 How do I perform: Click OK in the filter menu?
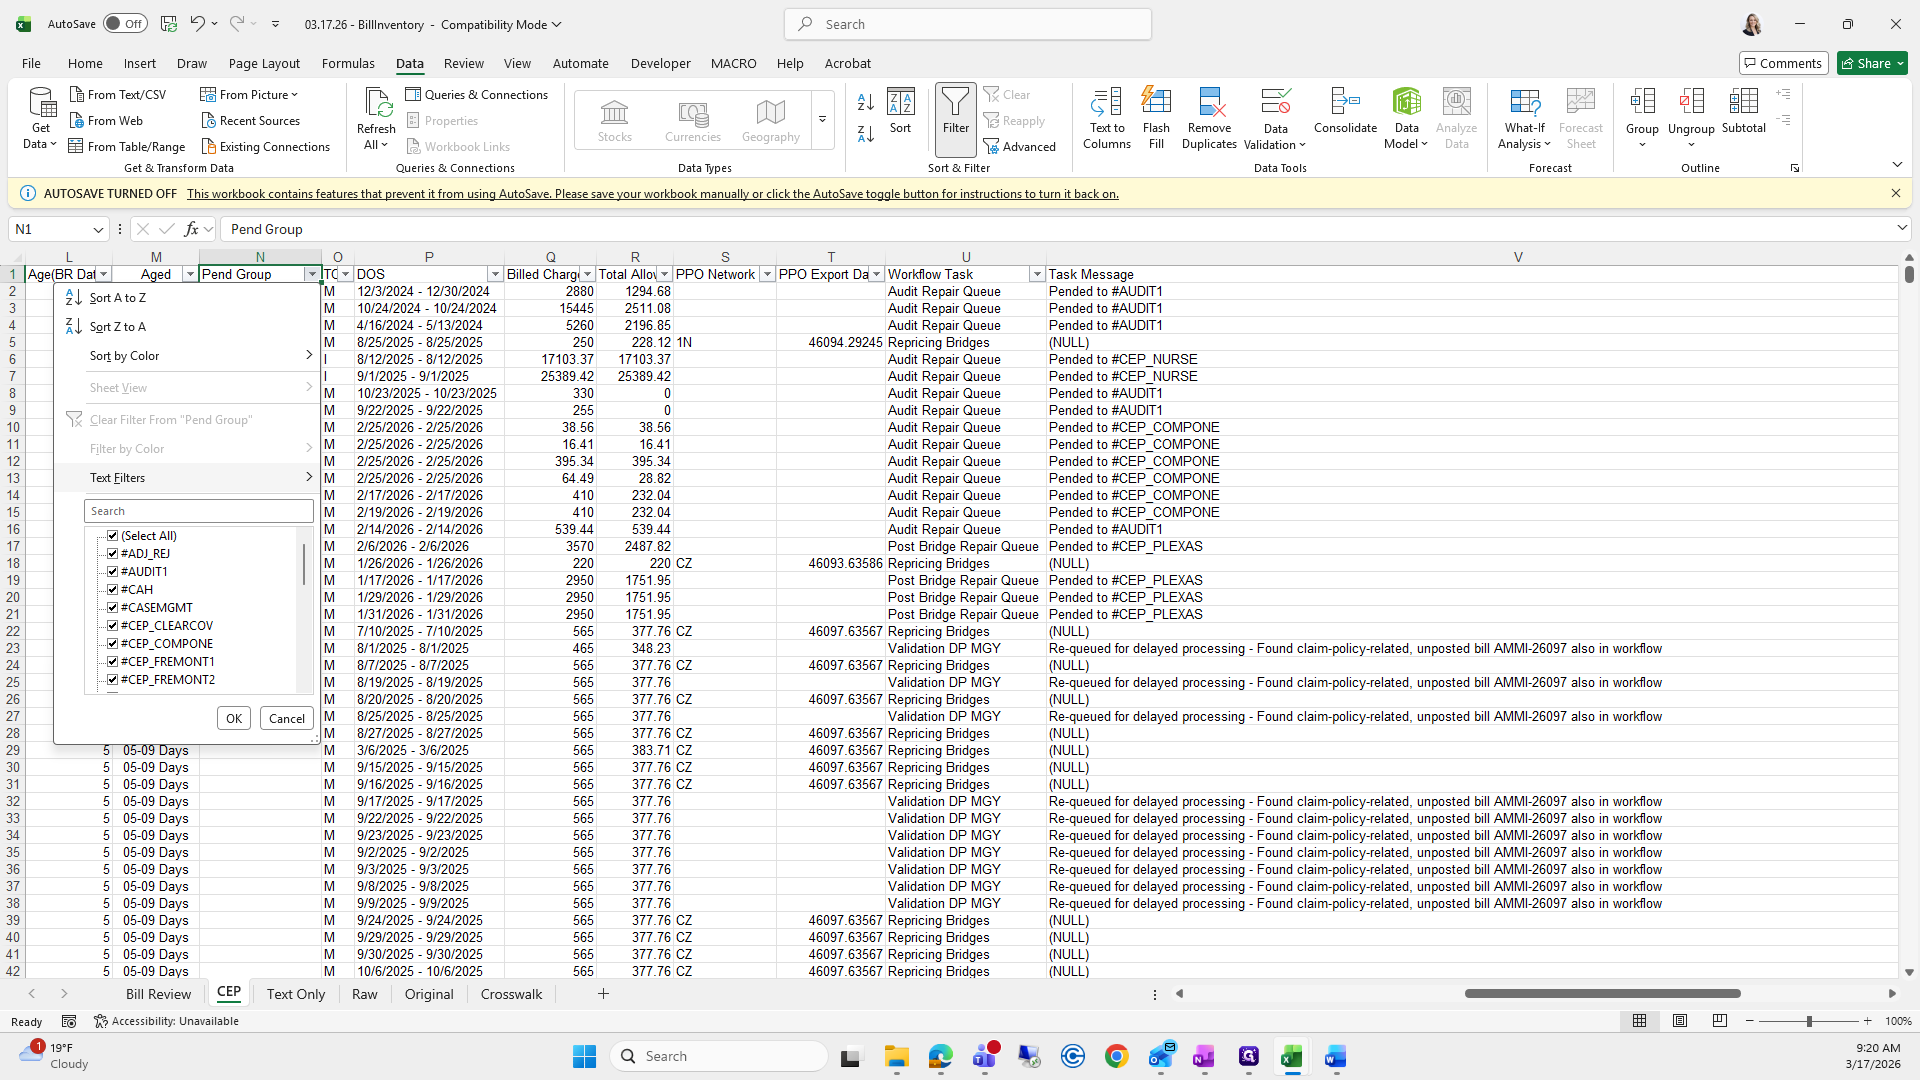233,718
